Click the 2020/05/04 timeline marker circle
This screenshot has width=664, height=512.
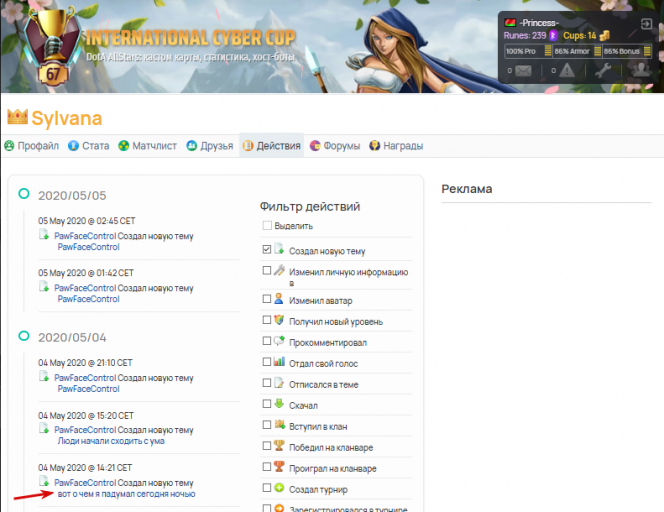point(24,336)
